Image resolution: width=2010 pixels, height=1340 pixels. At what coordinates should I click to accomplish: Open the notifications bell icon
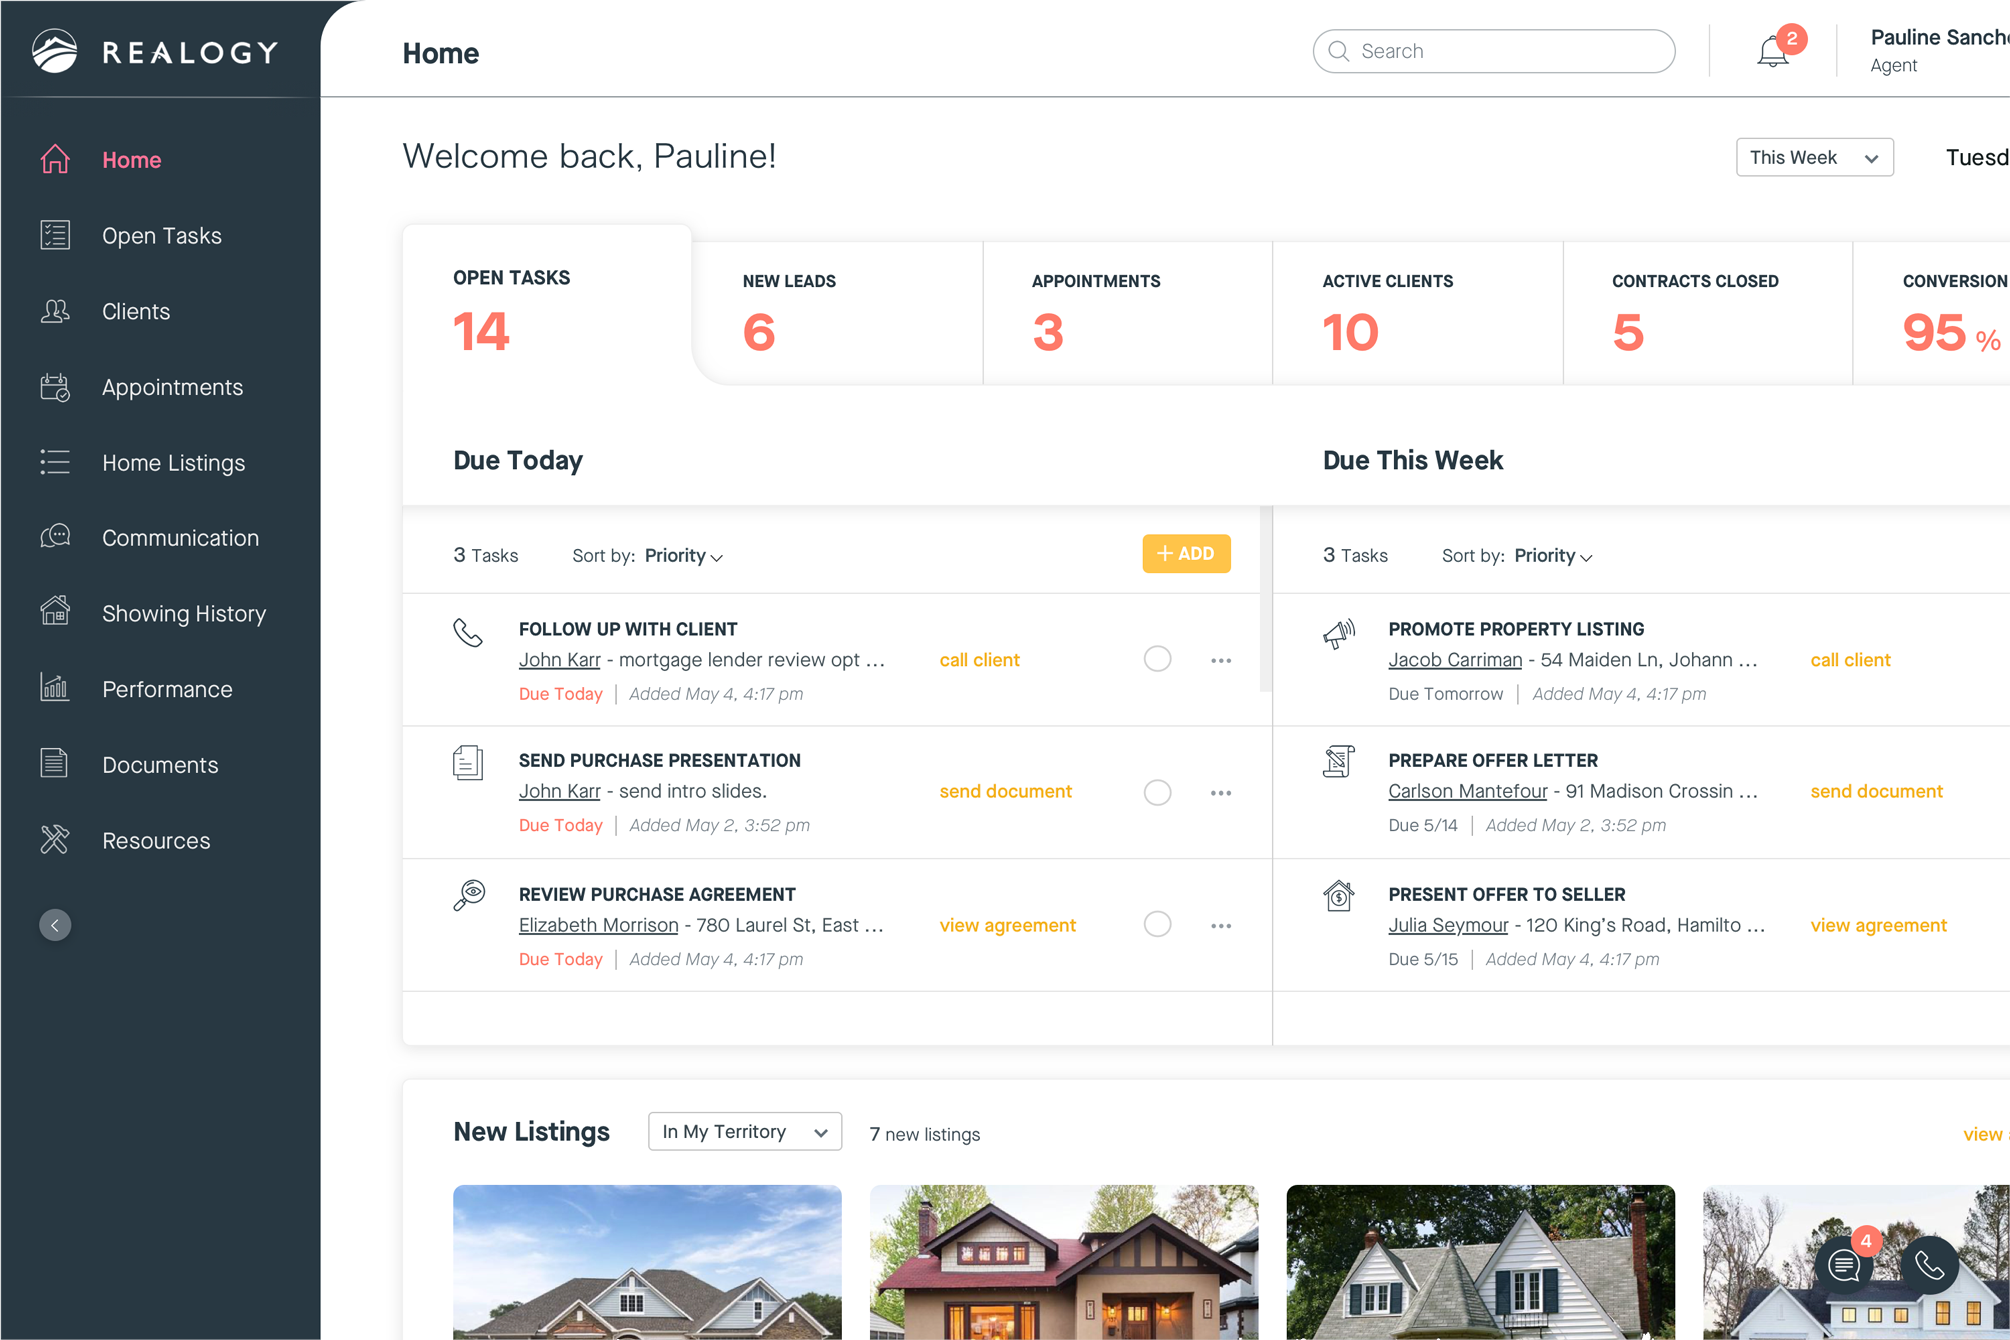(x=1772, y=52)
